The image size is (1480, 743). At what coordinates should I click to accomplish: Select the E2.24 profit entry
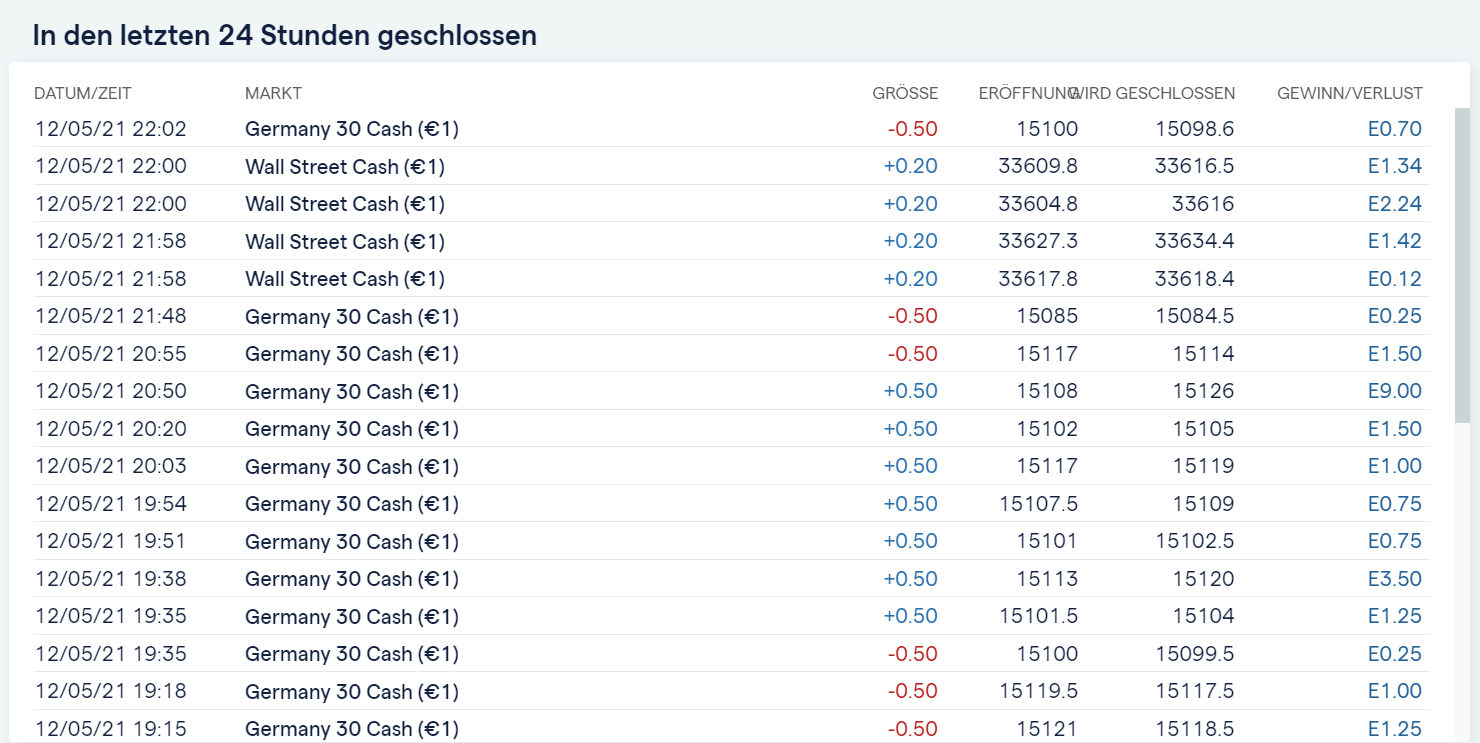tap(1394, 204)
